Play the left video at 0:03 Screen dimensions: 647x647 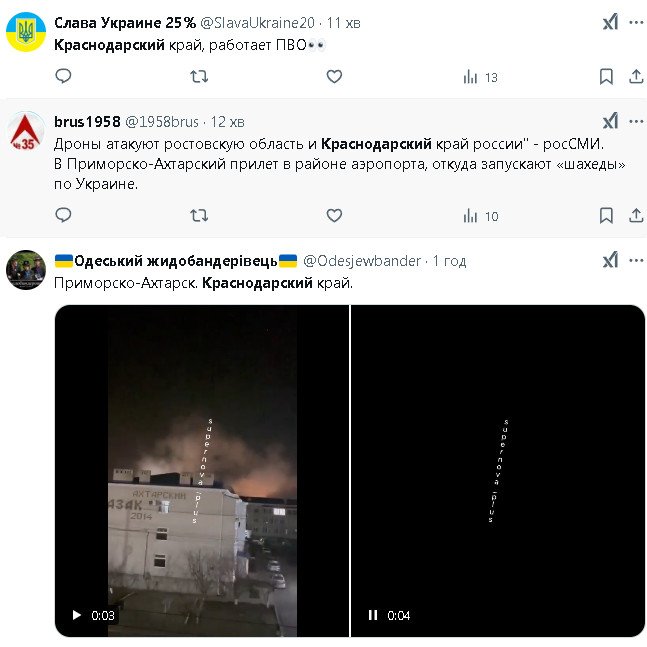point(77,615)
